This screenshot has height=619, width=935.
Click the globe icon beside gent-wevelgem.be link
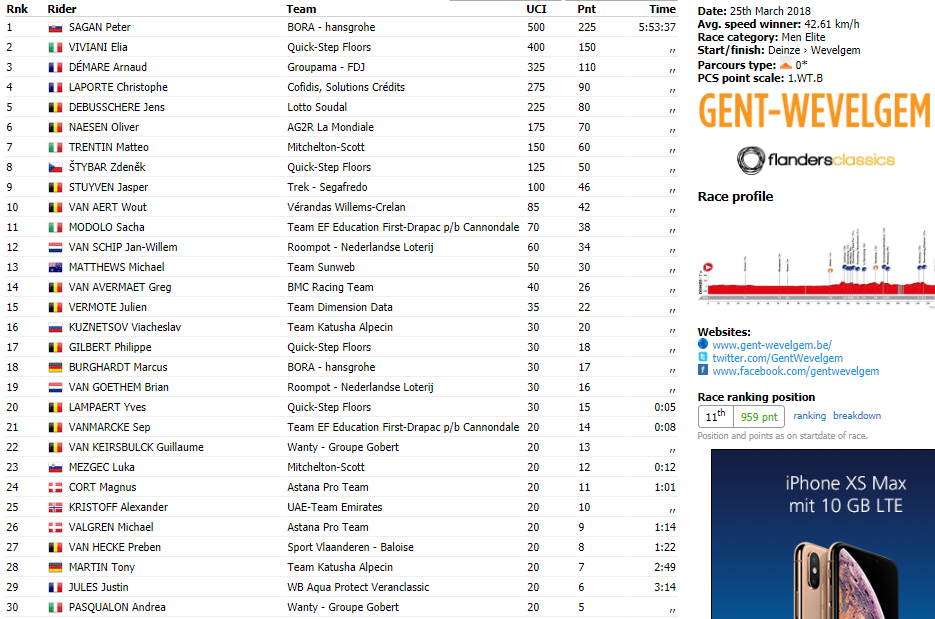click(x=703, y=343)
